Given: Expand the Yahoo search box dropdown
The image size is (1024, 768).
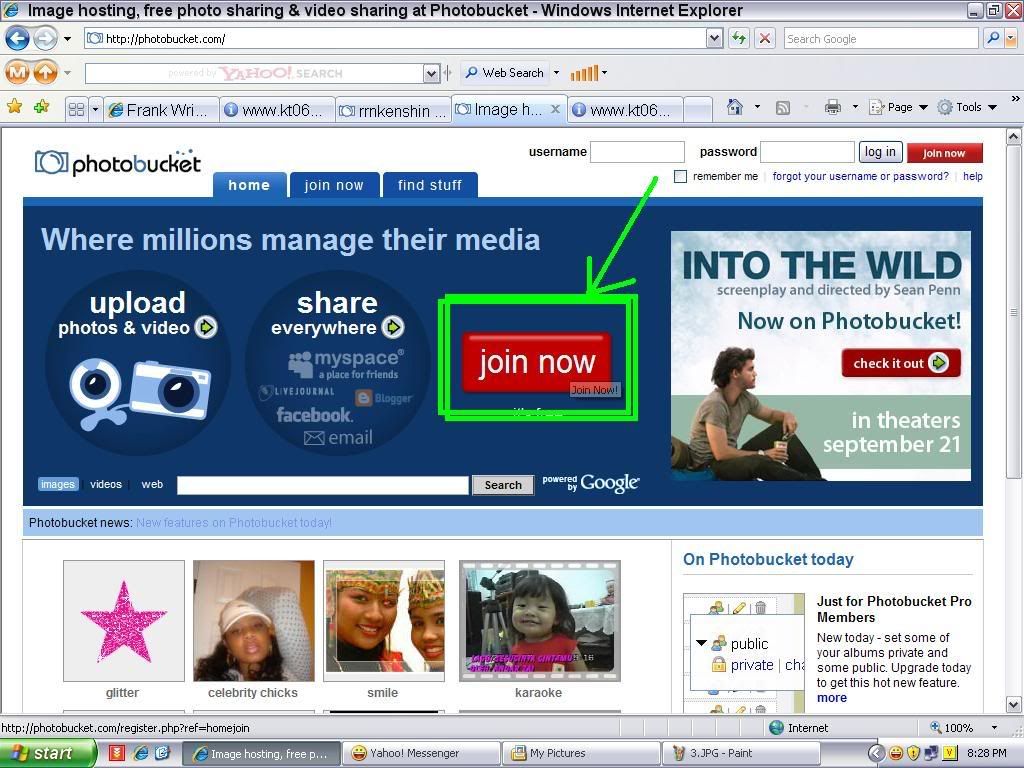Looking at the screenshot, I should 431,73.
